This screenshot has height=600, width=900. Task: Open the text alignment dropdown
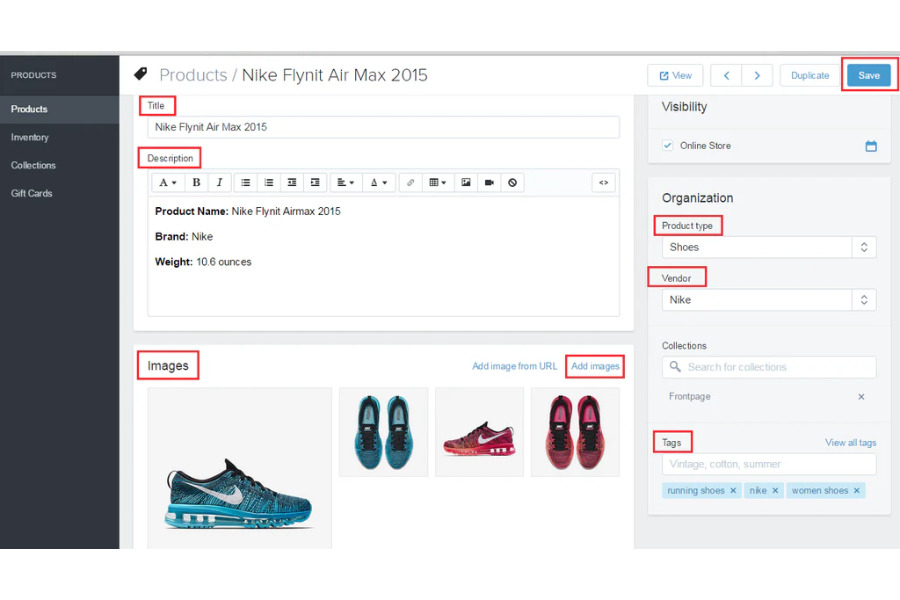(x=345, y=183)
